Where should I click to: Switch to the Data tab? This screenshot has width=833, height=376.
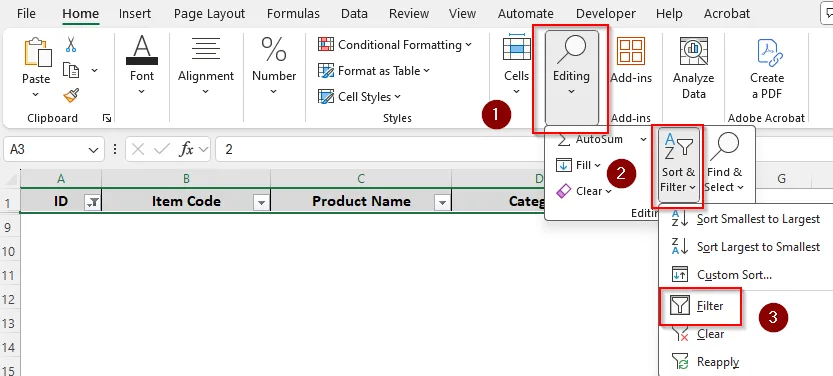[x=354, y=14]
